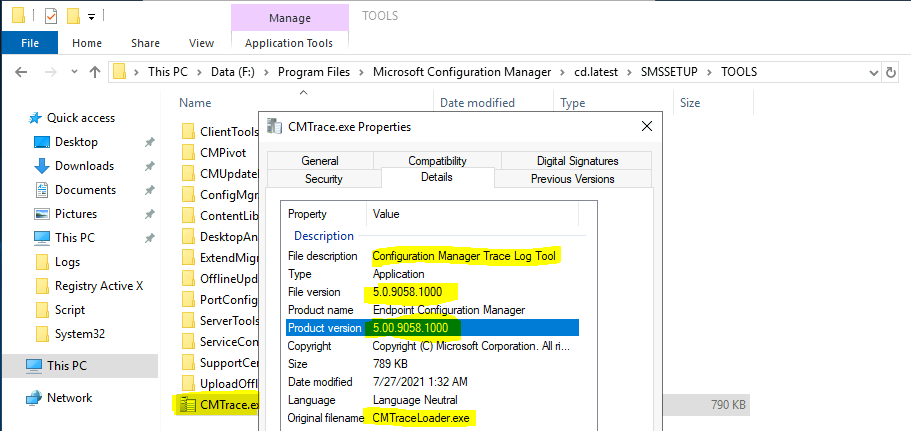Open Registry Active X folder
Screen dimensions: 911x431
[x=99, y=286]
